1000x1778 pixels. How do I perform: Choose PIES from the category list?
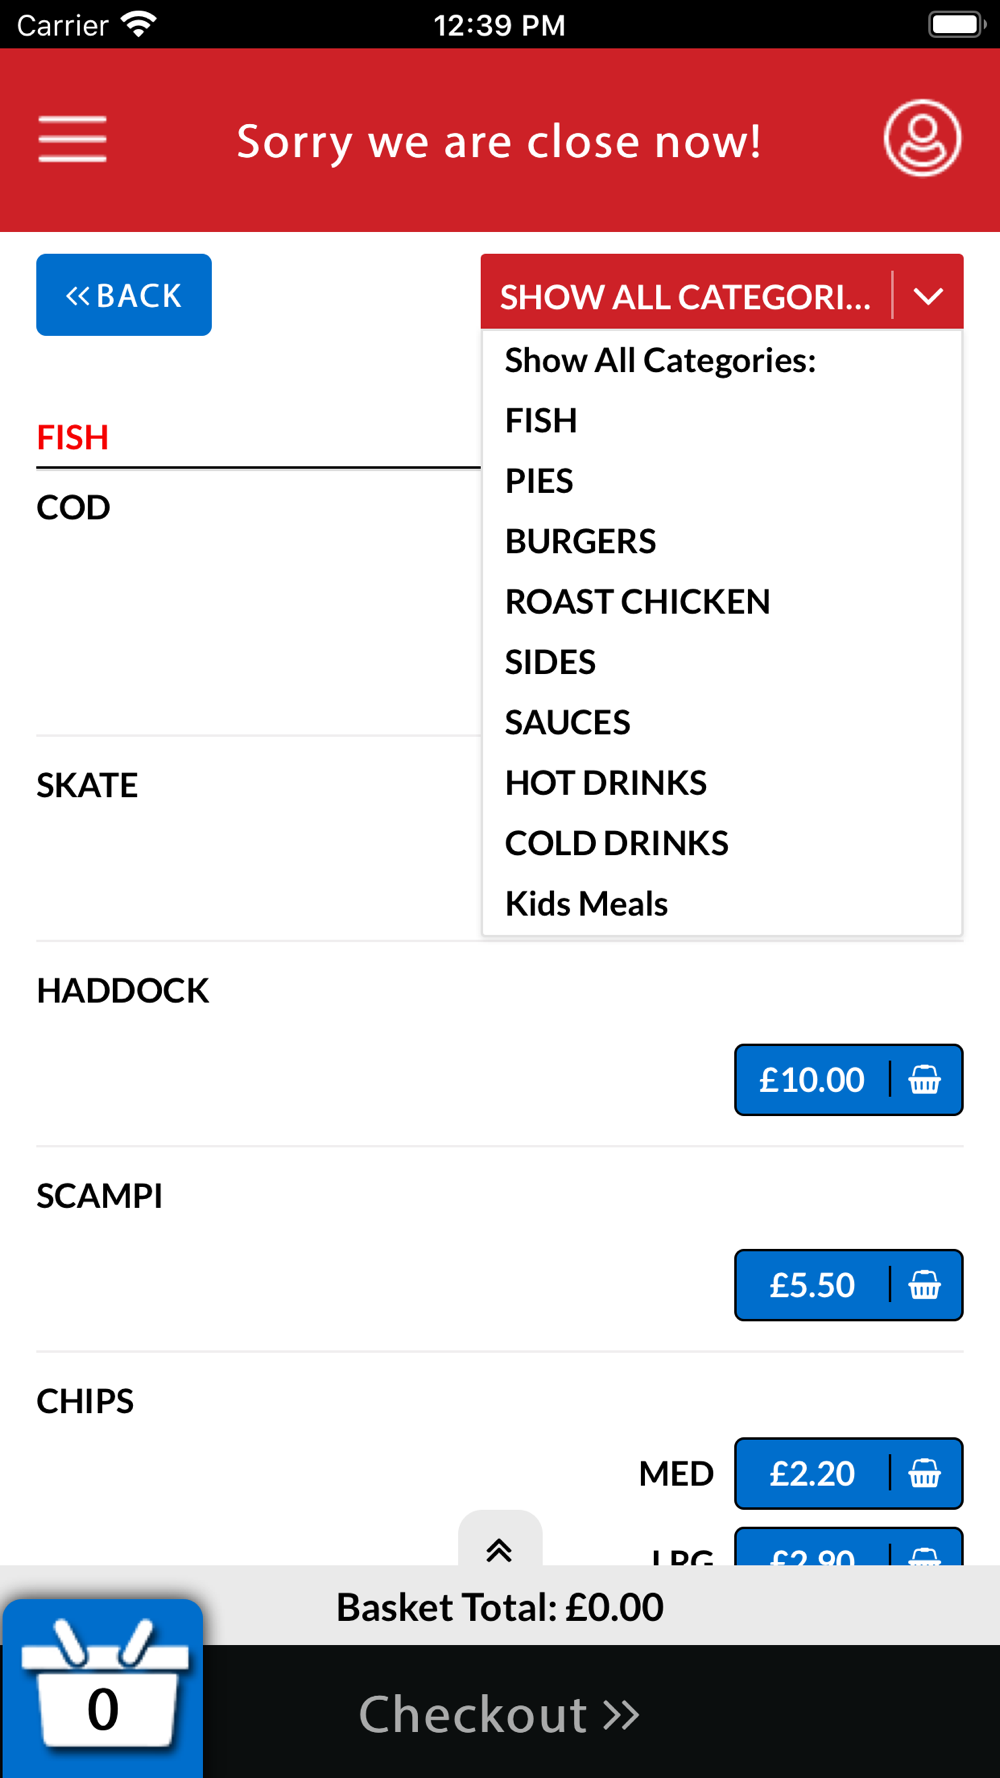coord(539,481)
